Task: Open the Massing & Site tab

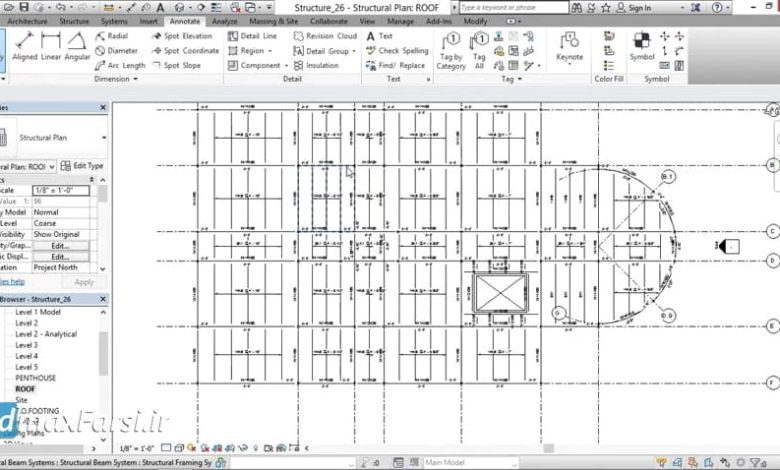Action: coord(273,21)
